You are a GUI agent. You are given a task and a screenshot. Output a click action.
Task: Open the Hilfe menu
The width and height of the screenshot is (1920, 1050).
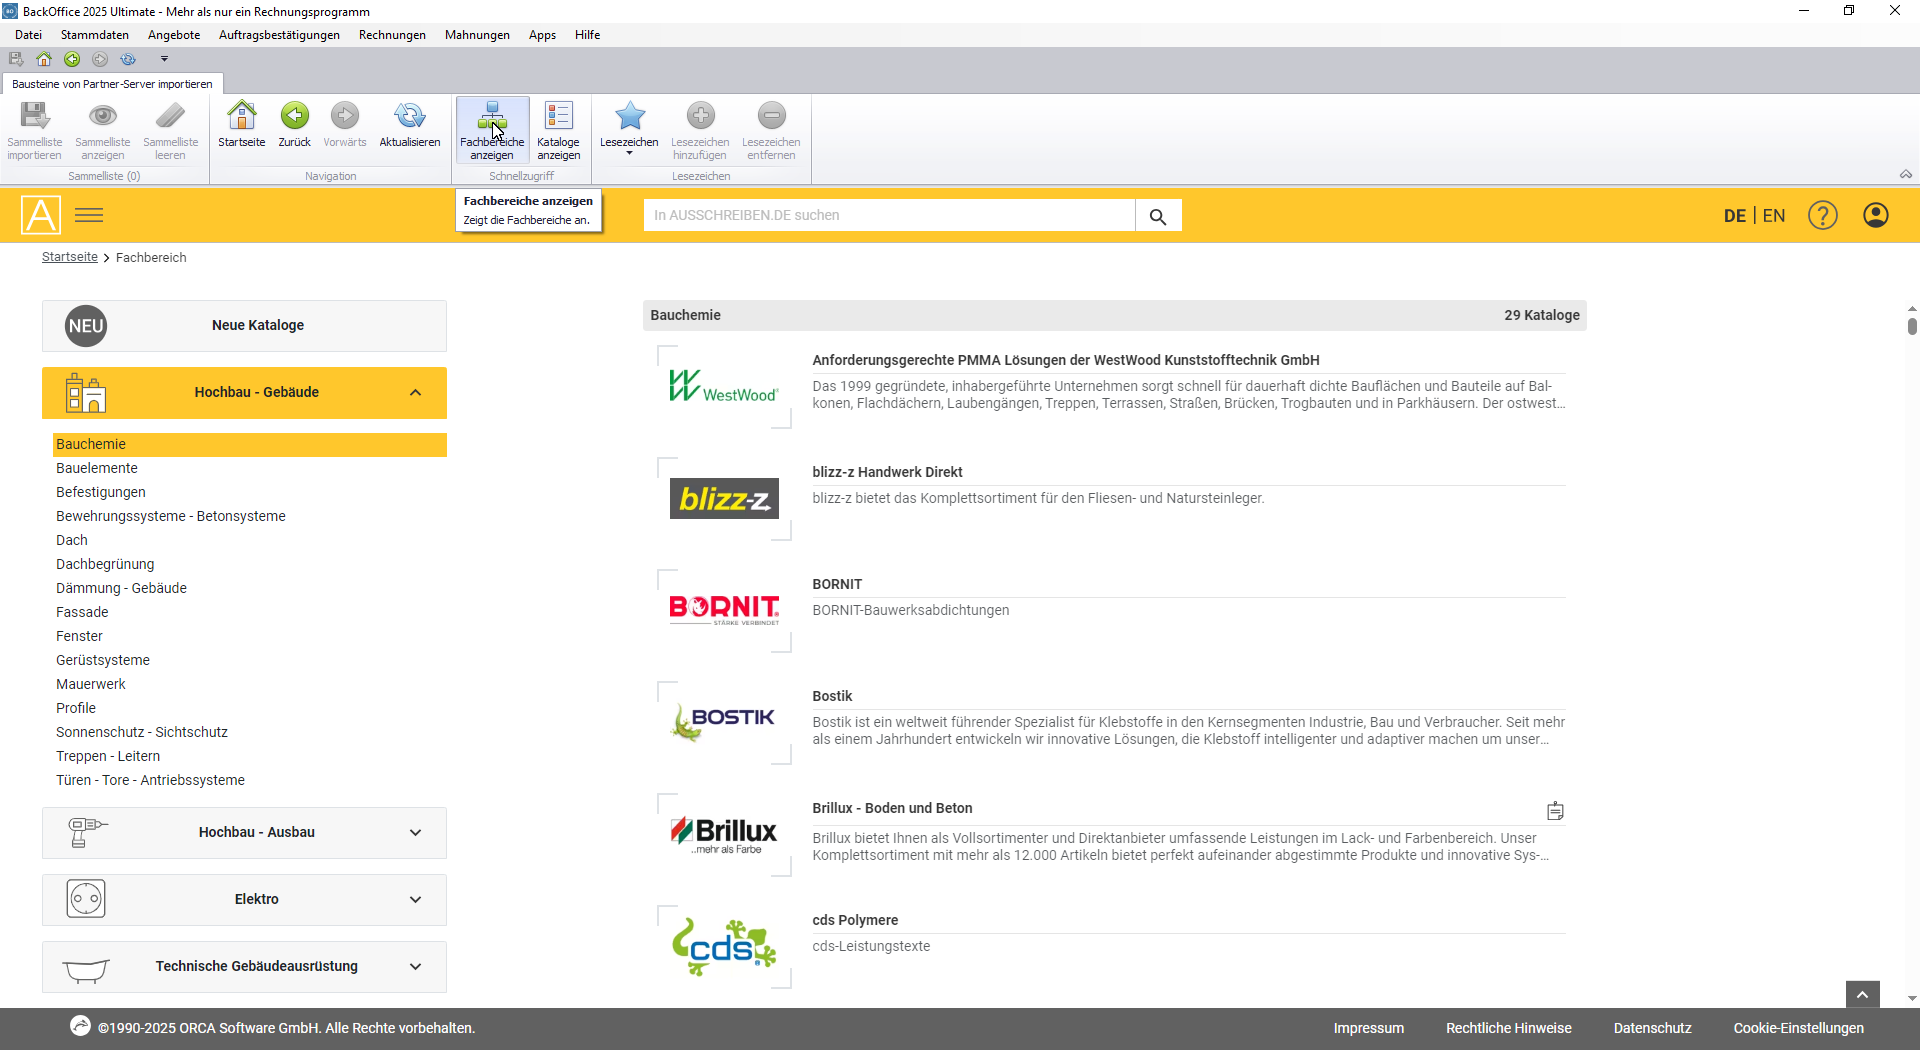point(587,35)
